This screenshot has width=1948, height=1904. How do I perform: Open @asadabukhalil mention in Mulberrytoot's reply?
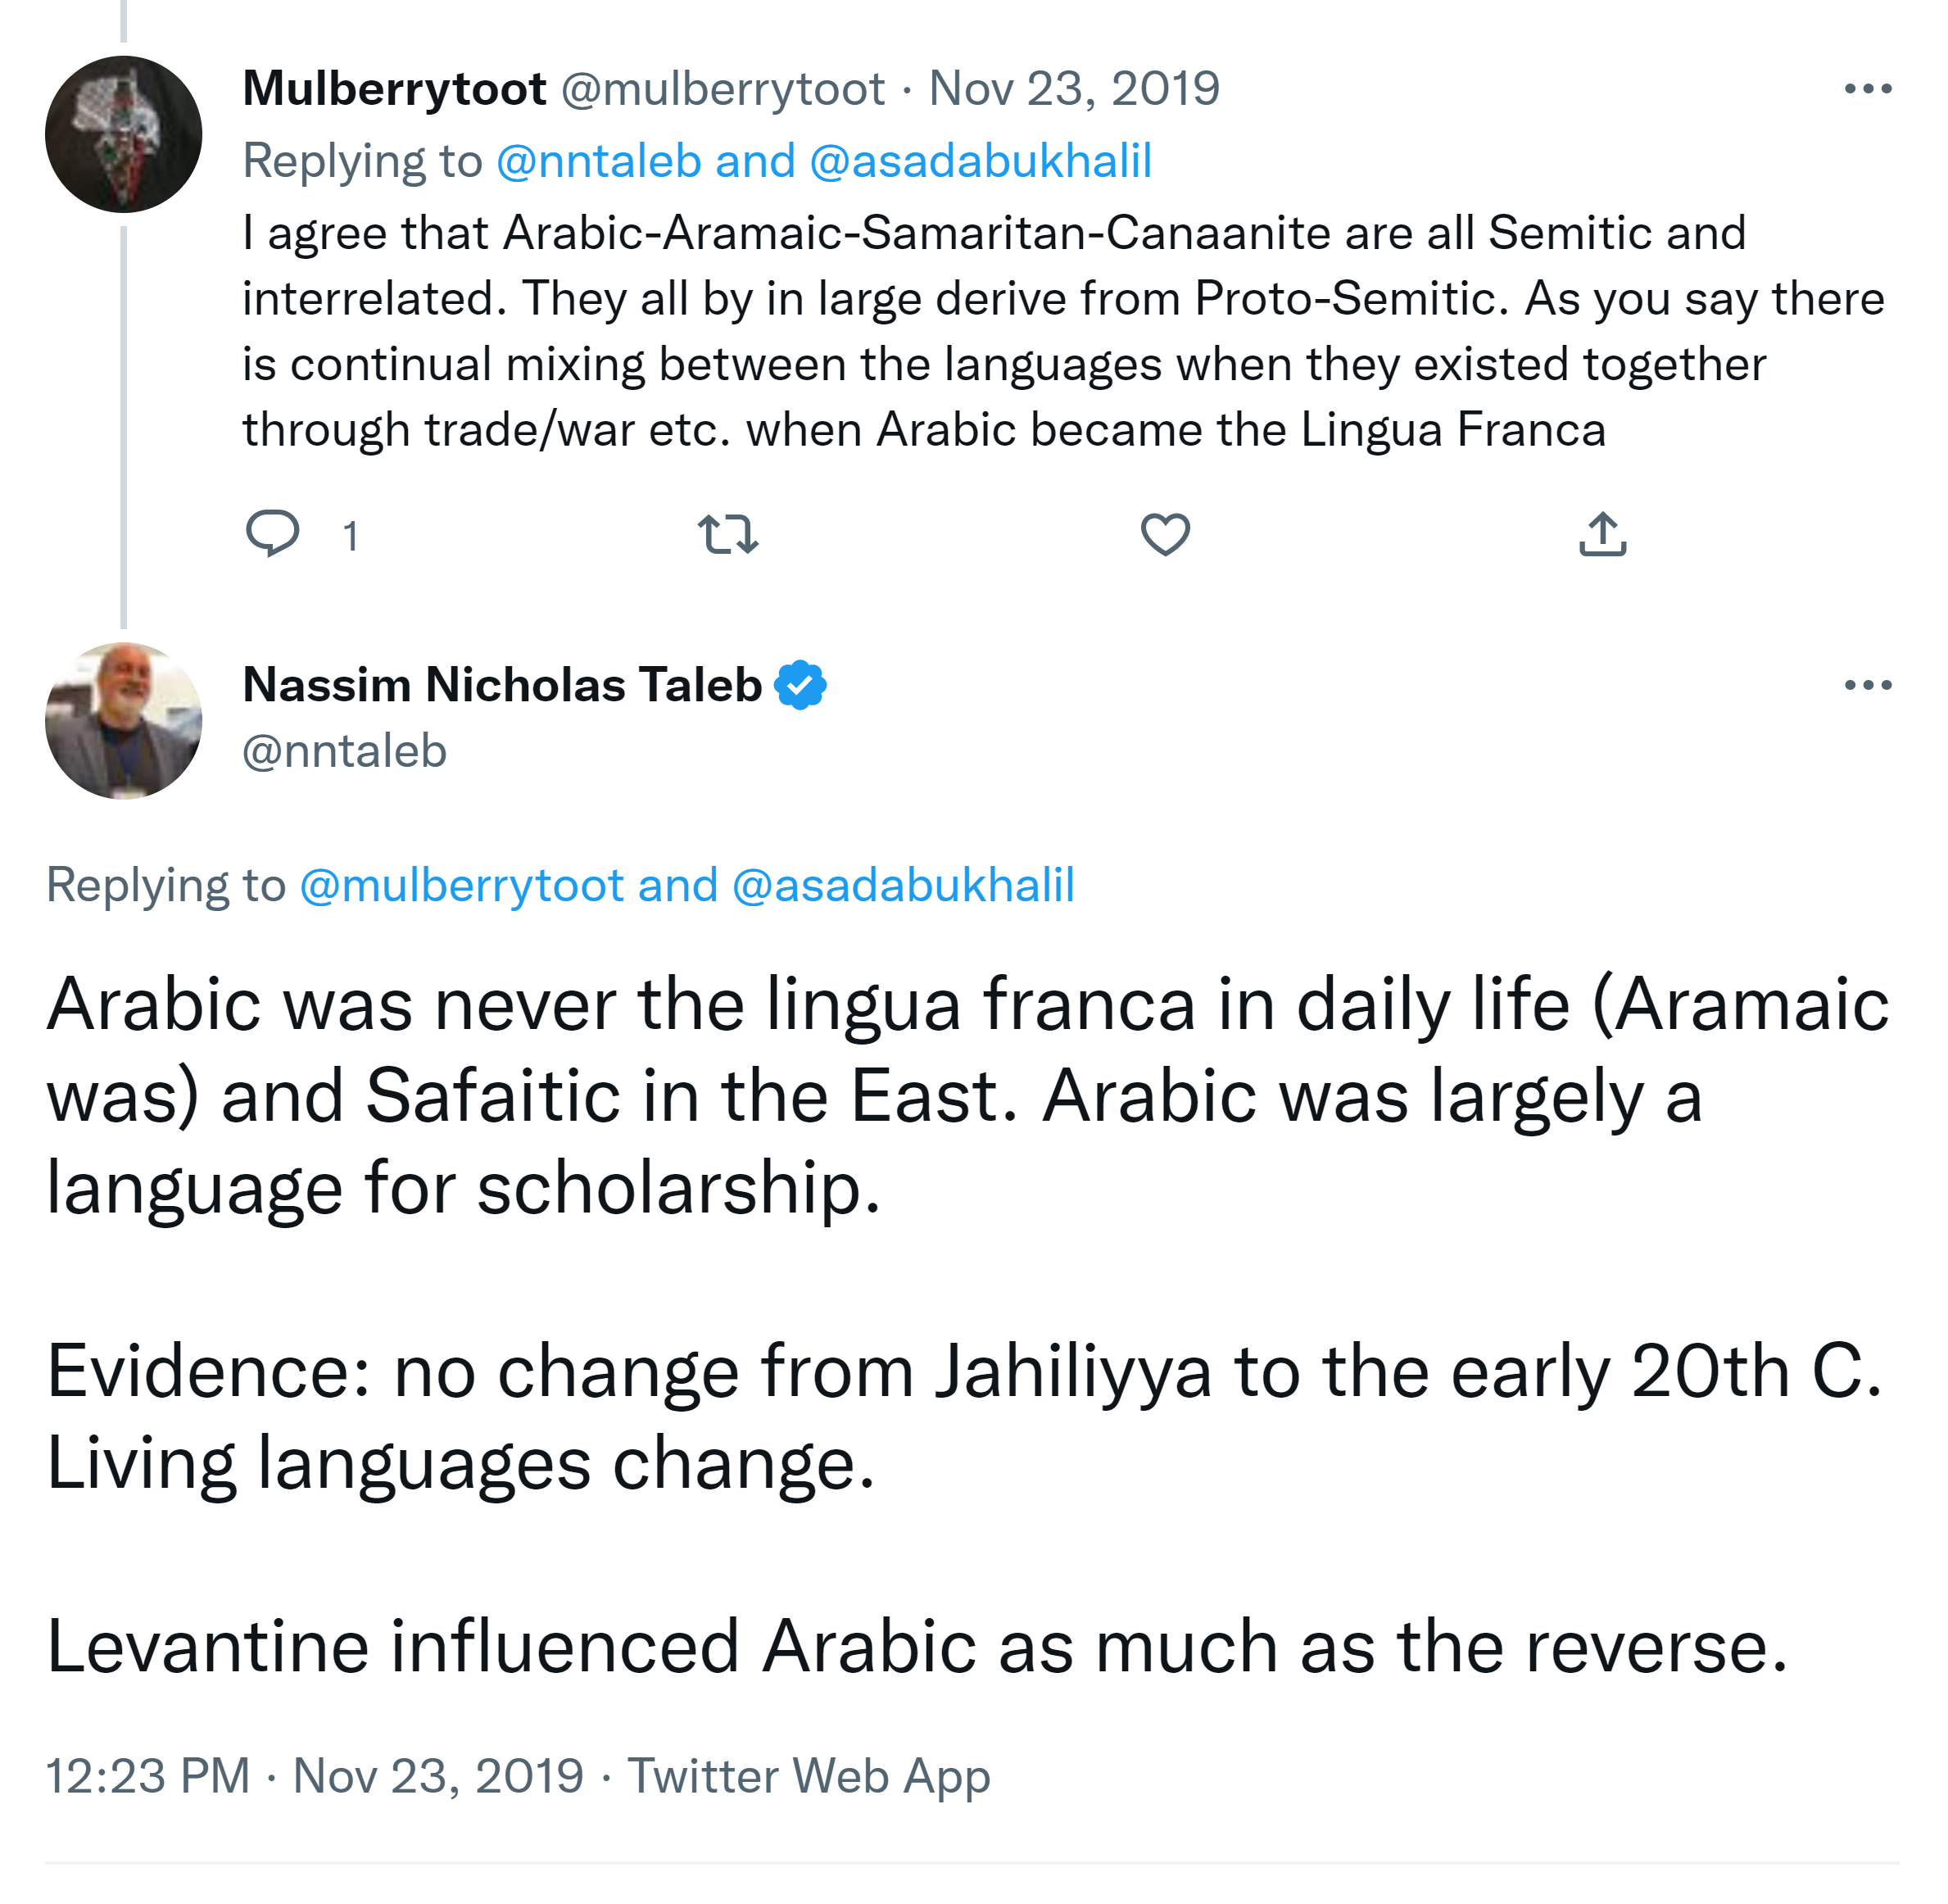[980, 161]
